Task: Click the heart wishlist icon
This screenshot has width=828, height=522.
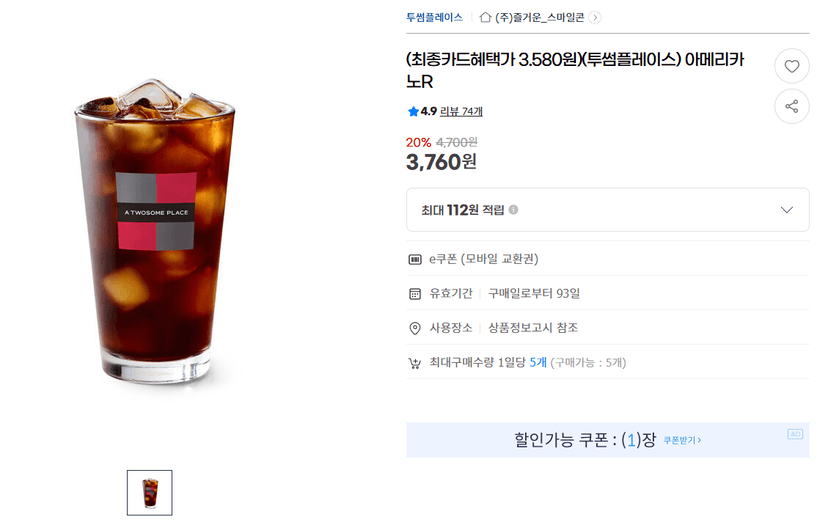Action: [792, 67]
